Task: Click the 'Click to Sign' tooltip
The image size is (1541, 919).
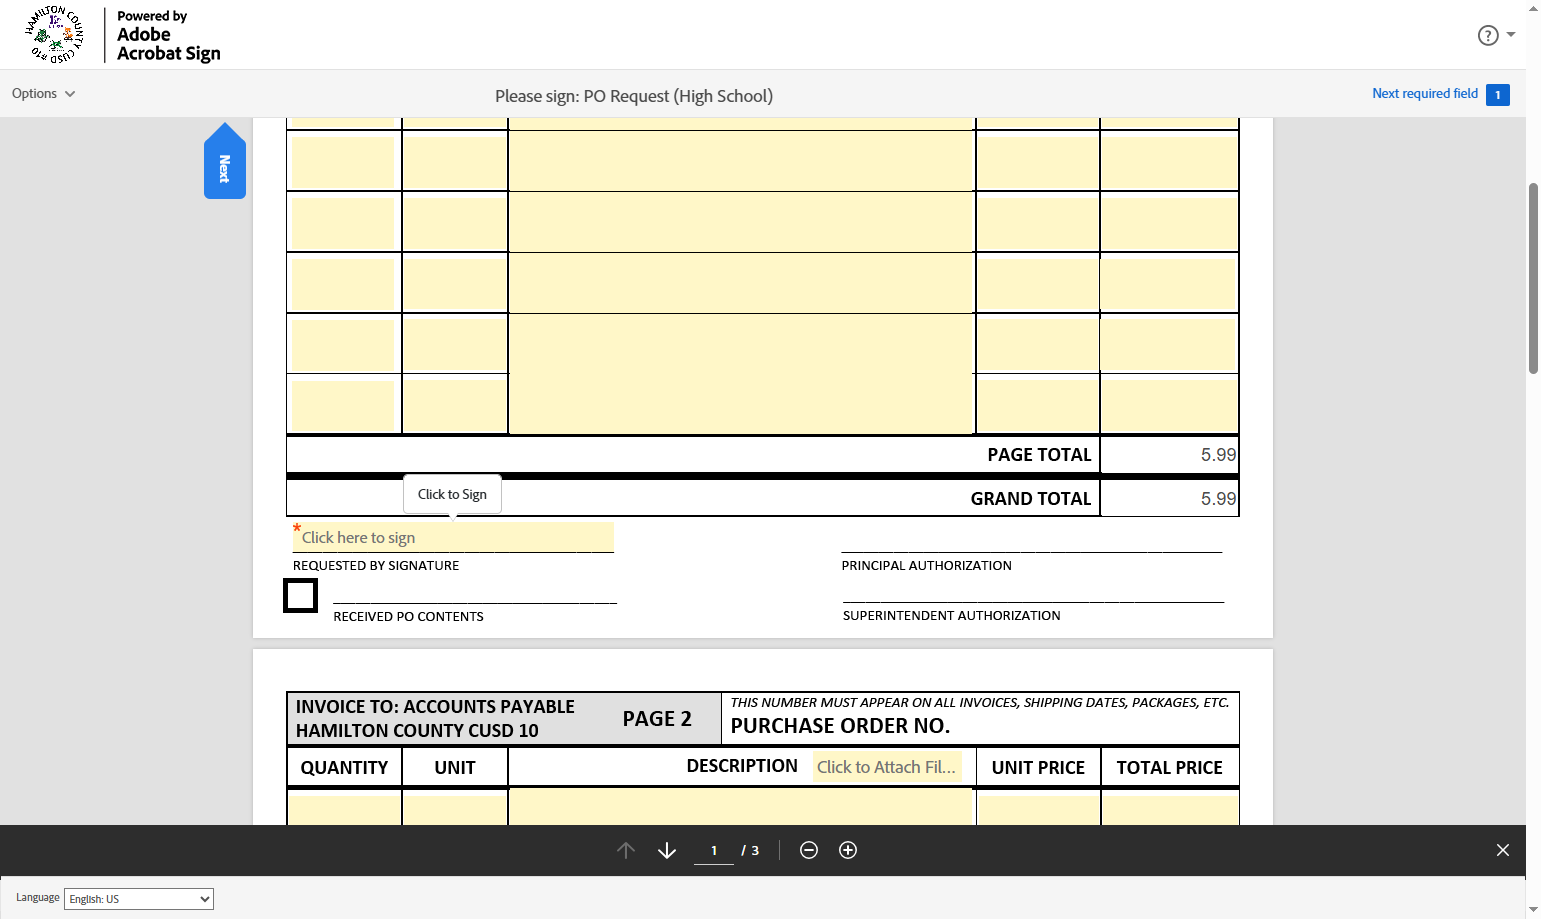Action: [452, 494]
